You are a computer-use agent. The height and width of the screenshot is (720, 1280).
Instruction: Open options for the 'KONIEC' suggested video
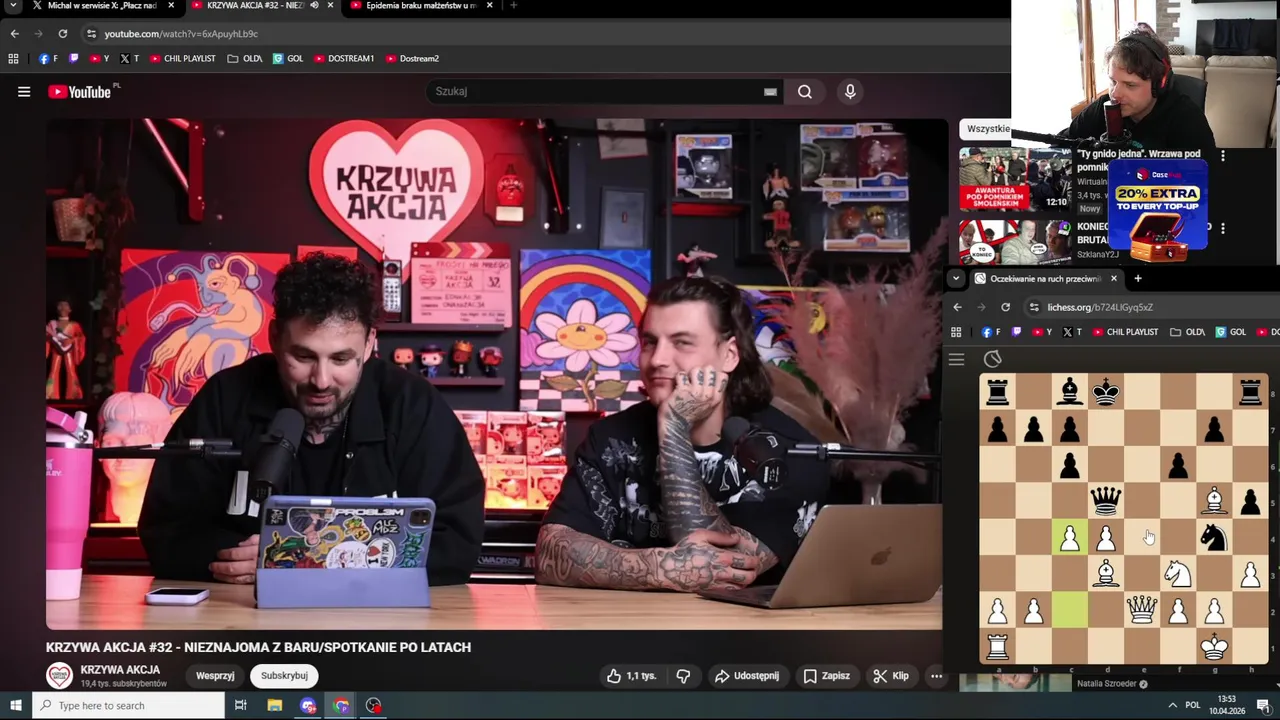1222,228
